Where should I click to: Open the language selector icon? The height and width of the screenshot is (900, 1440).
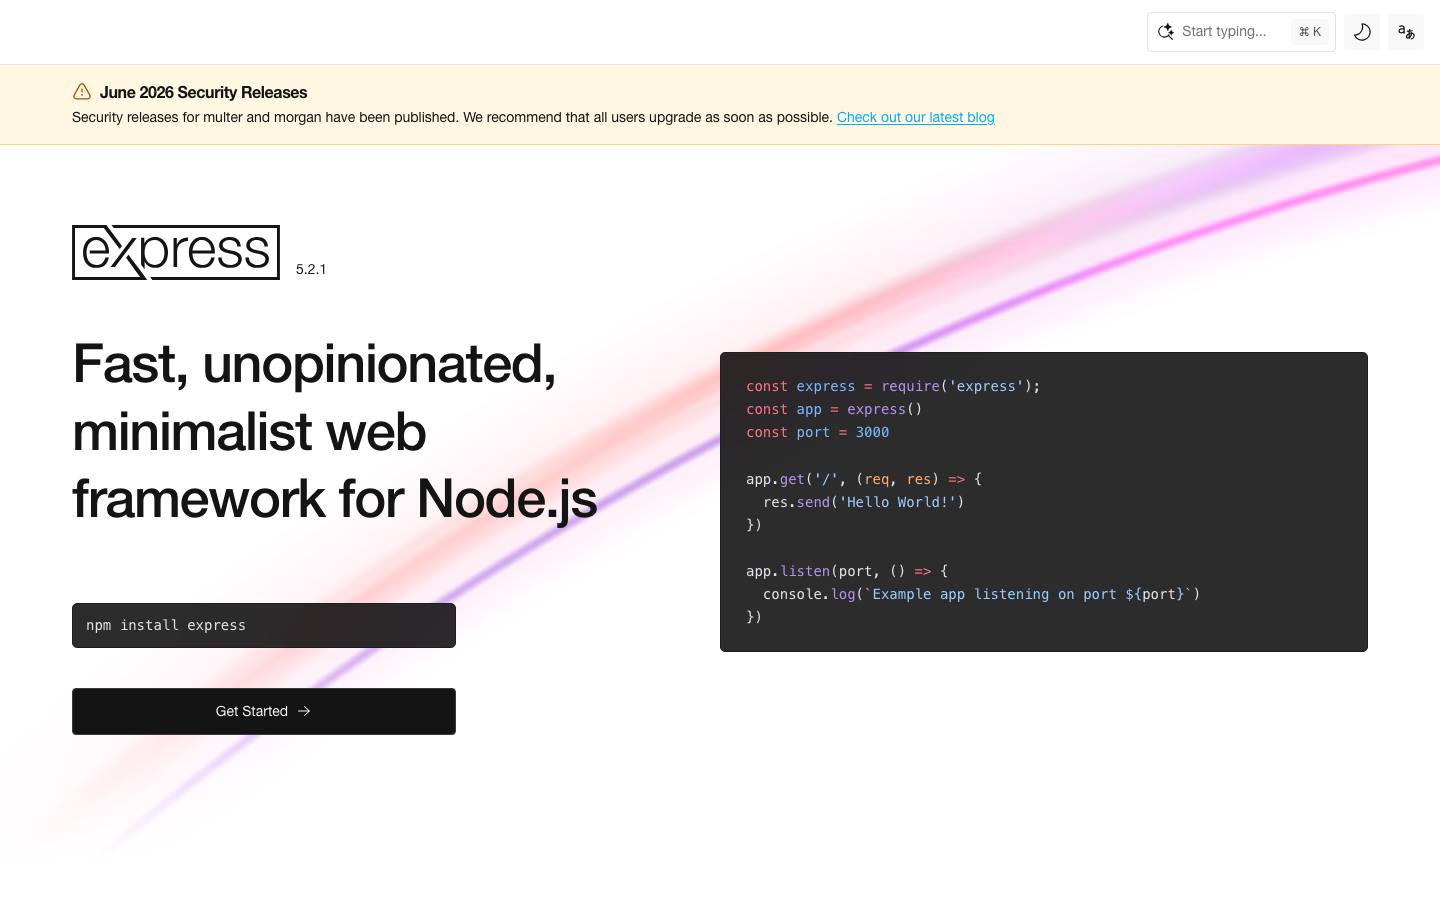tap(1406, 32)
